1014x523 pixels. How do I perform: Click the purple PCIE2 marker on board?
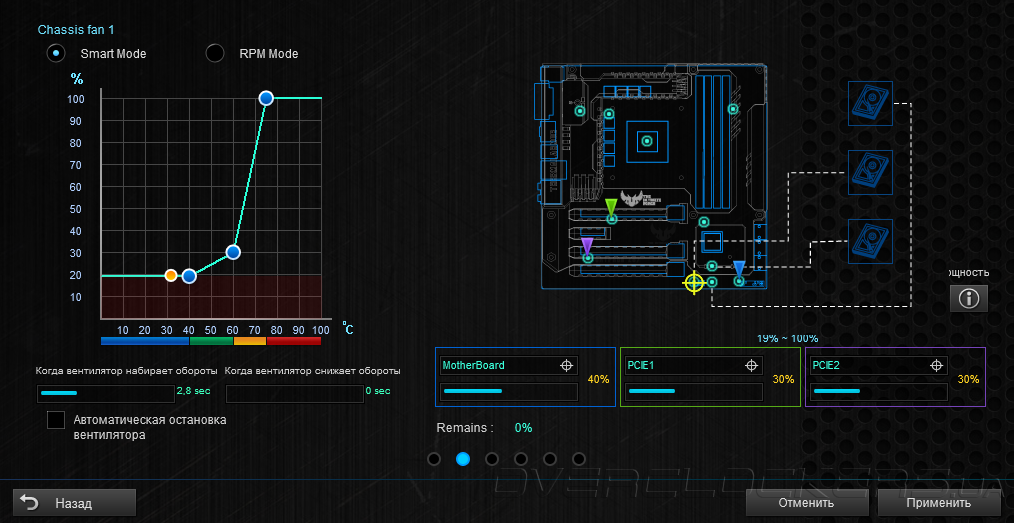[587, 246]
